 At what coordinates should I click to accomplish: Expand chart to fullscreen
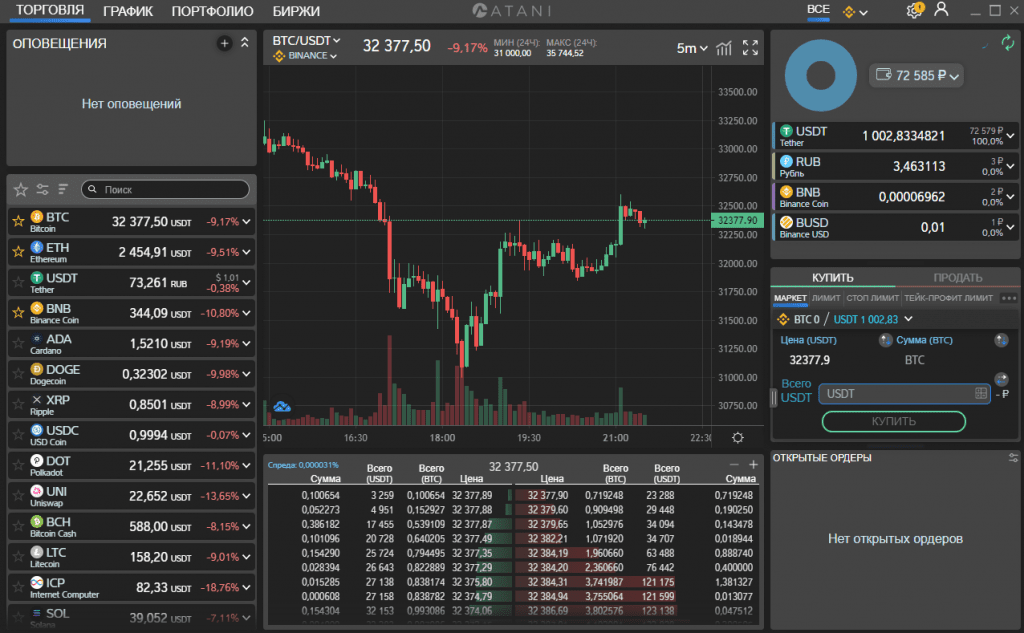pyautogui.click(x=750, y=48)
